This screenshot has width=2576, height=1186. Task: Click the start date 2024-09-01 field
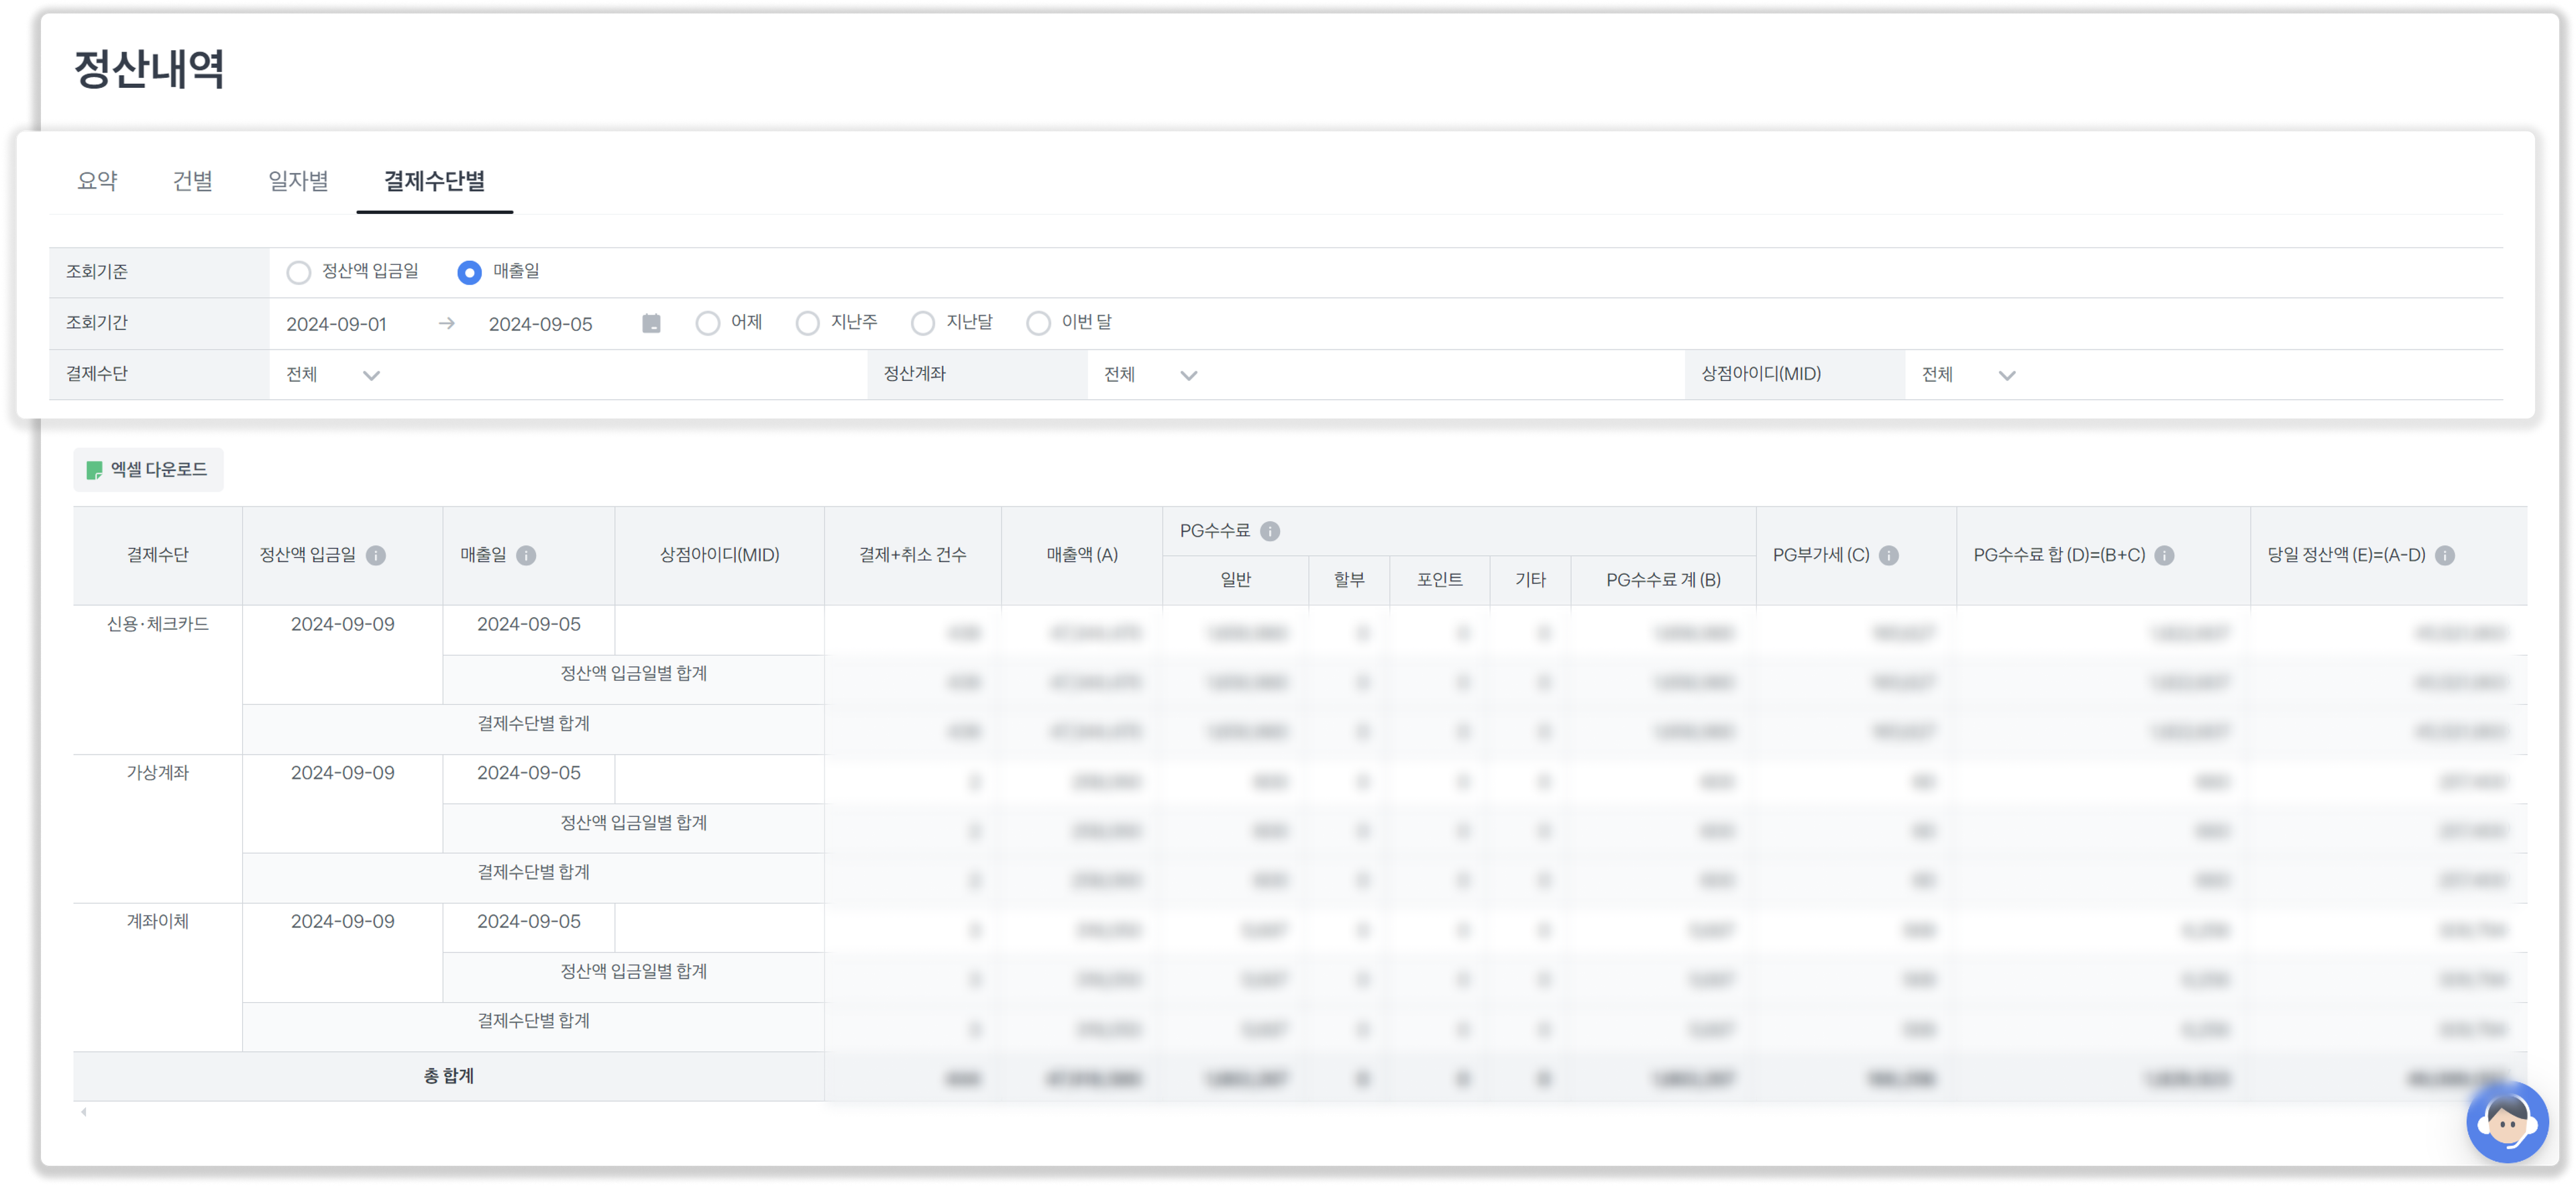(x=336, y=324)
